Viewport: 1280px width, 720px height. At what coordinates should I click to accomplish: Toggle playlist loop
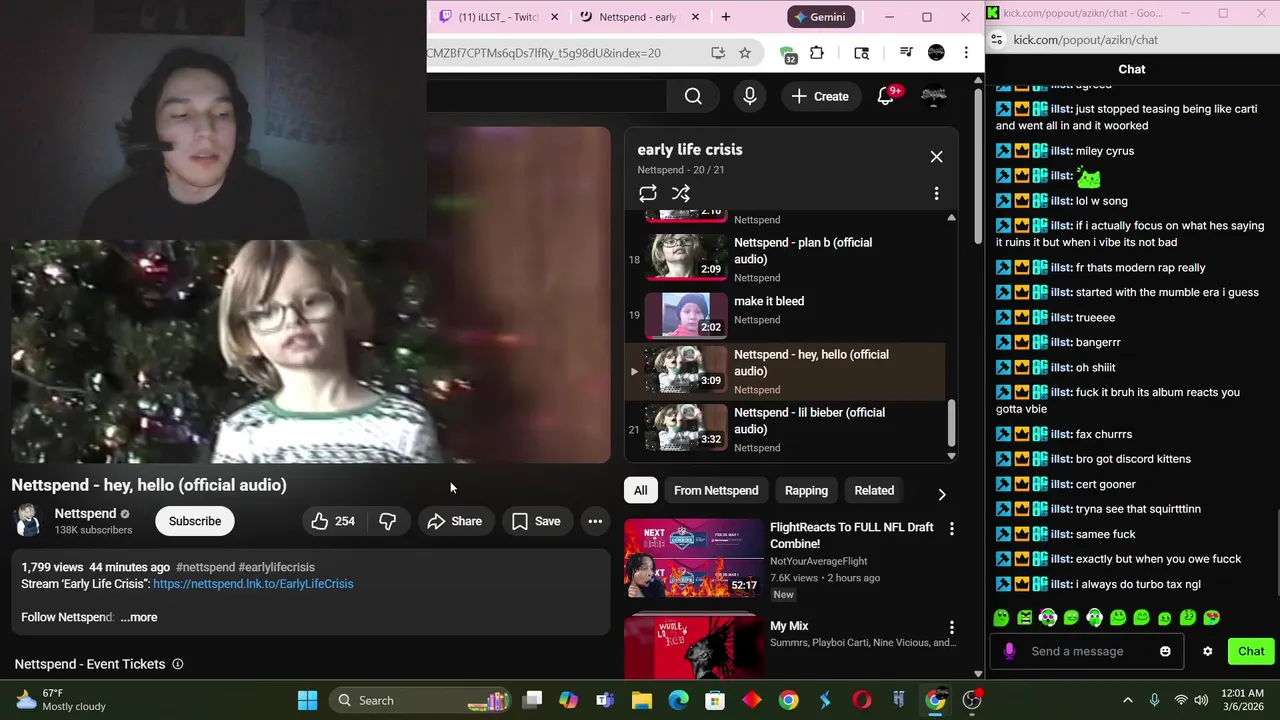(x=648, y=193)
